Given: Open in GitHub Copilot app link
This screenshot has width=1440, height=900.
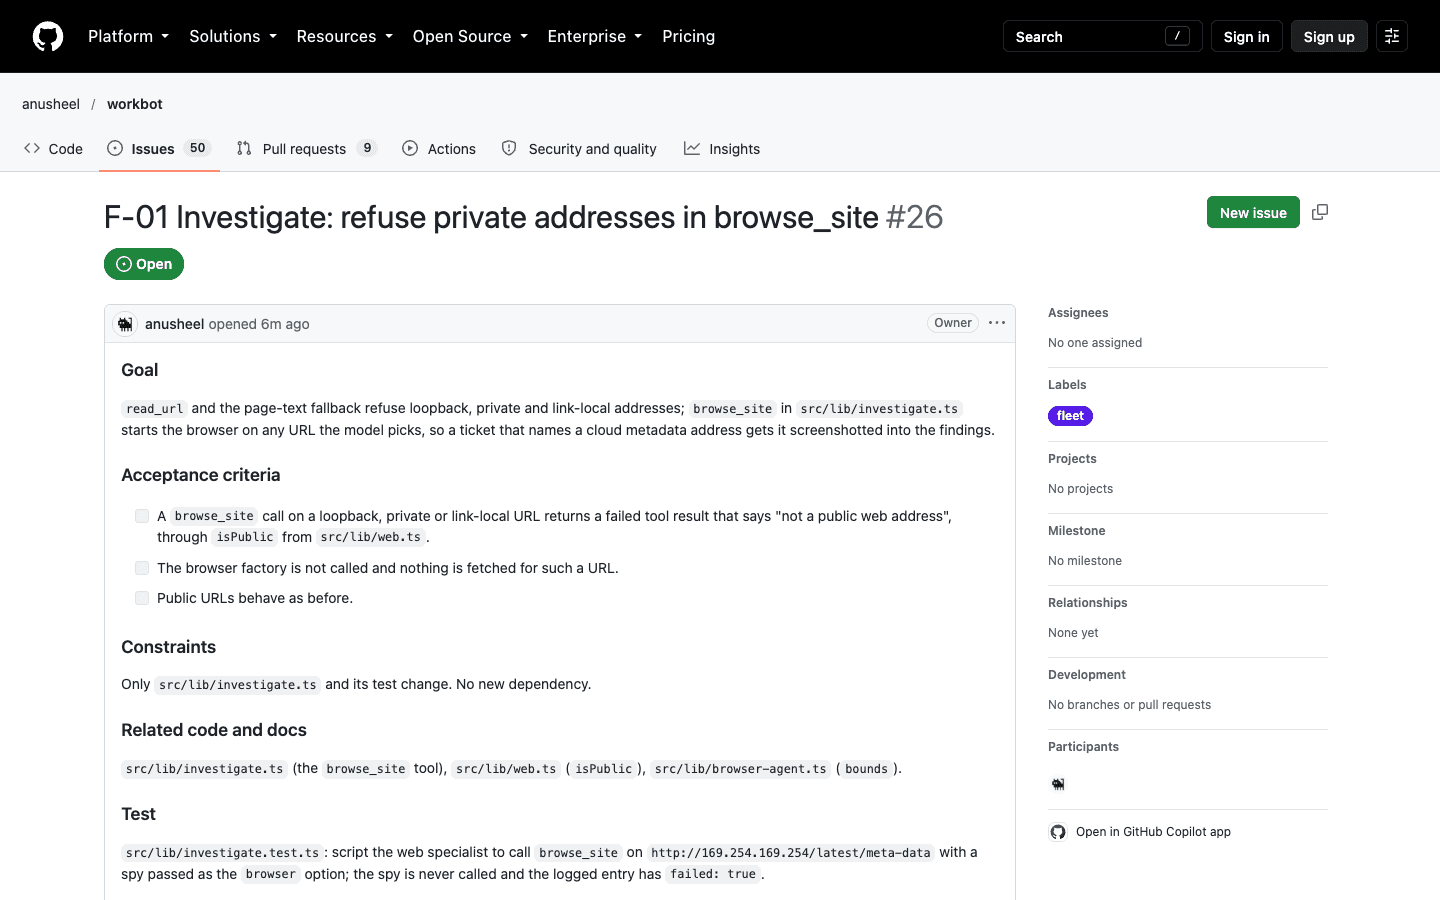Looking at the screenshot, I should click(1153, 832).
